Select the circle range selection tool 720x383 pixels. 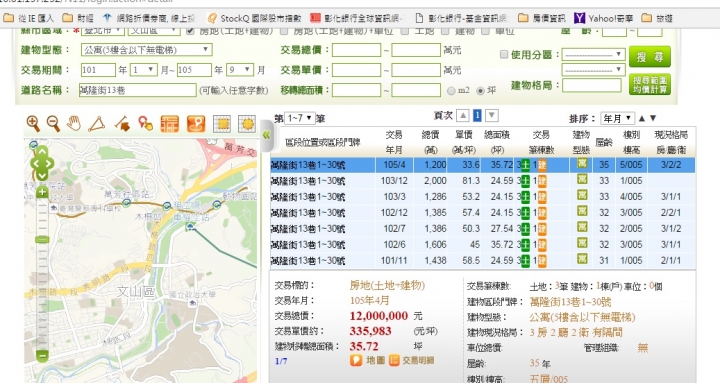point(248,124)
